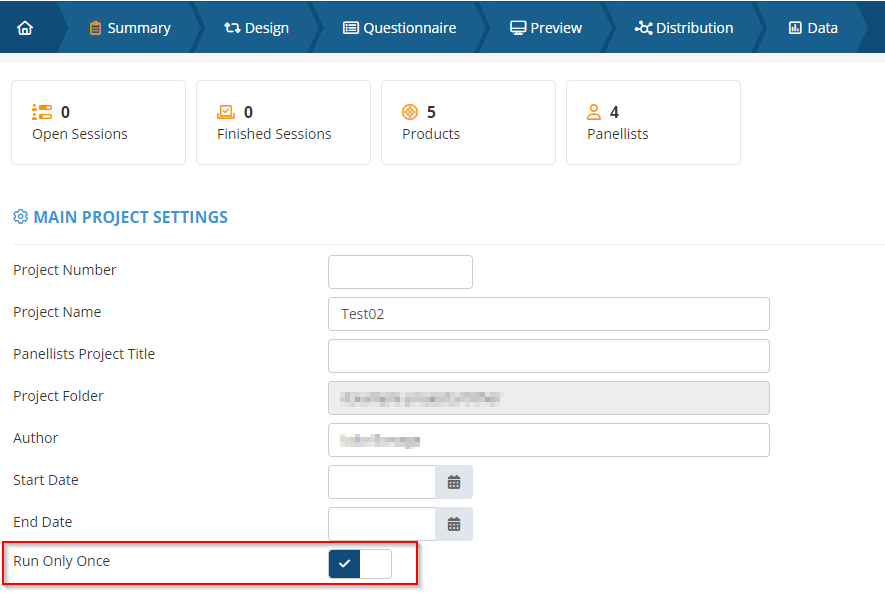Click the Finished Sessions icon

coord(227,112)
